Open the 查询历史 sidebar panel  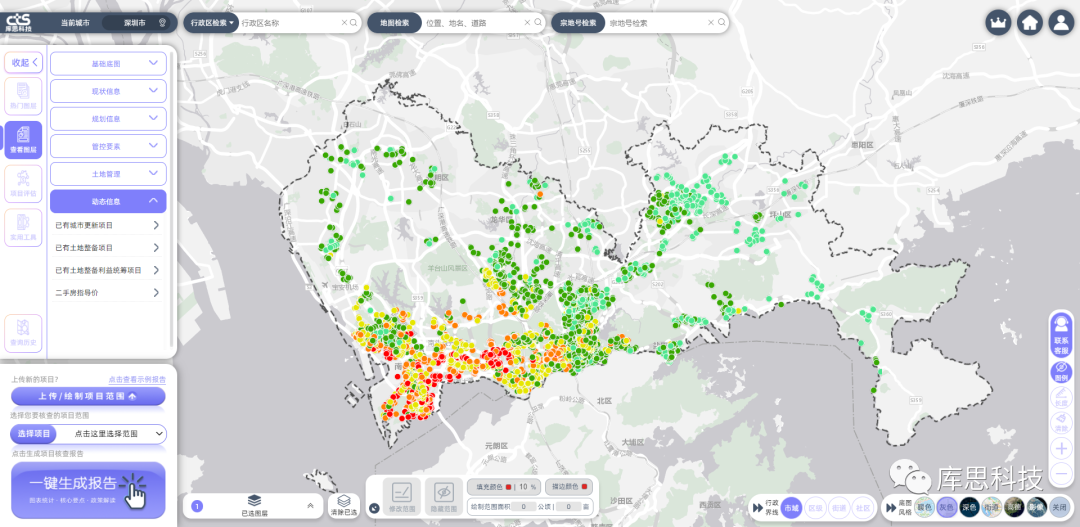point(23,333)
